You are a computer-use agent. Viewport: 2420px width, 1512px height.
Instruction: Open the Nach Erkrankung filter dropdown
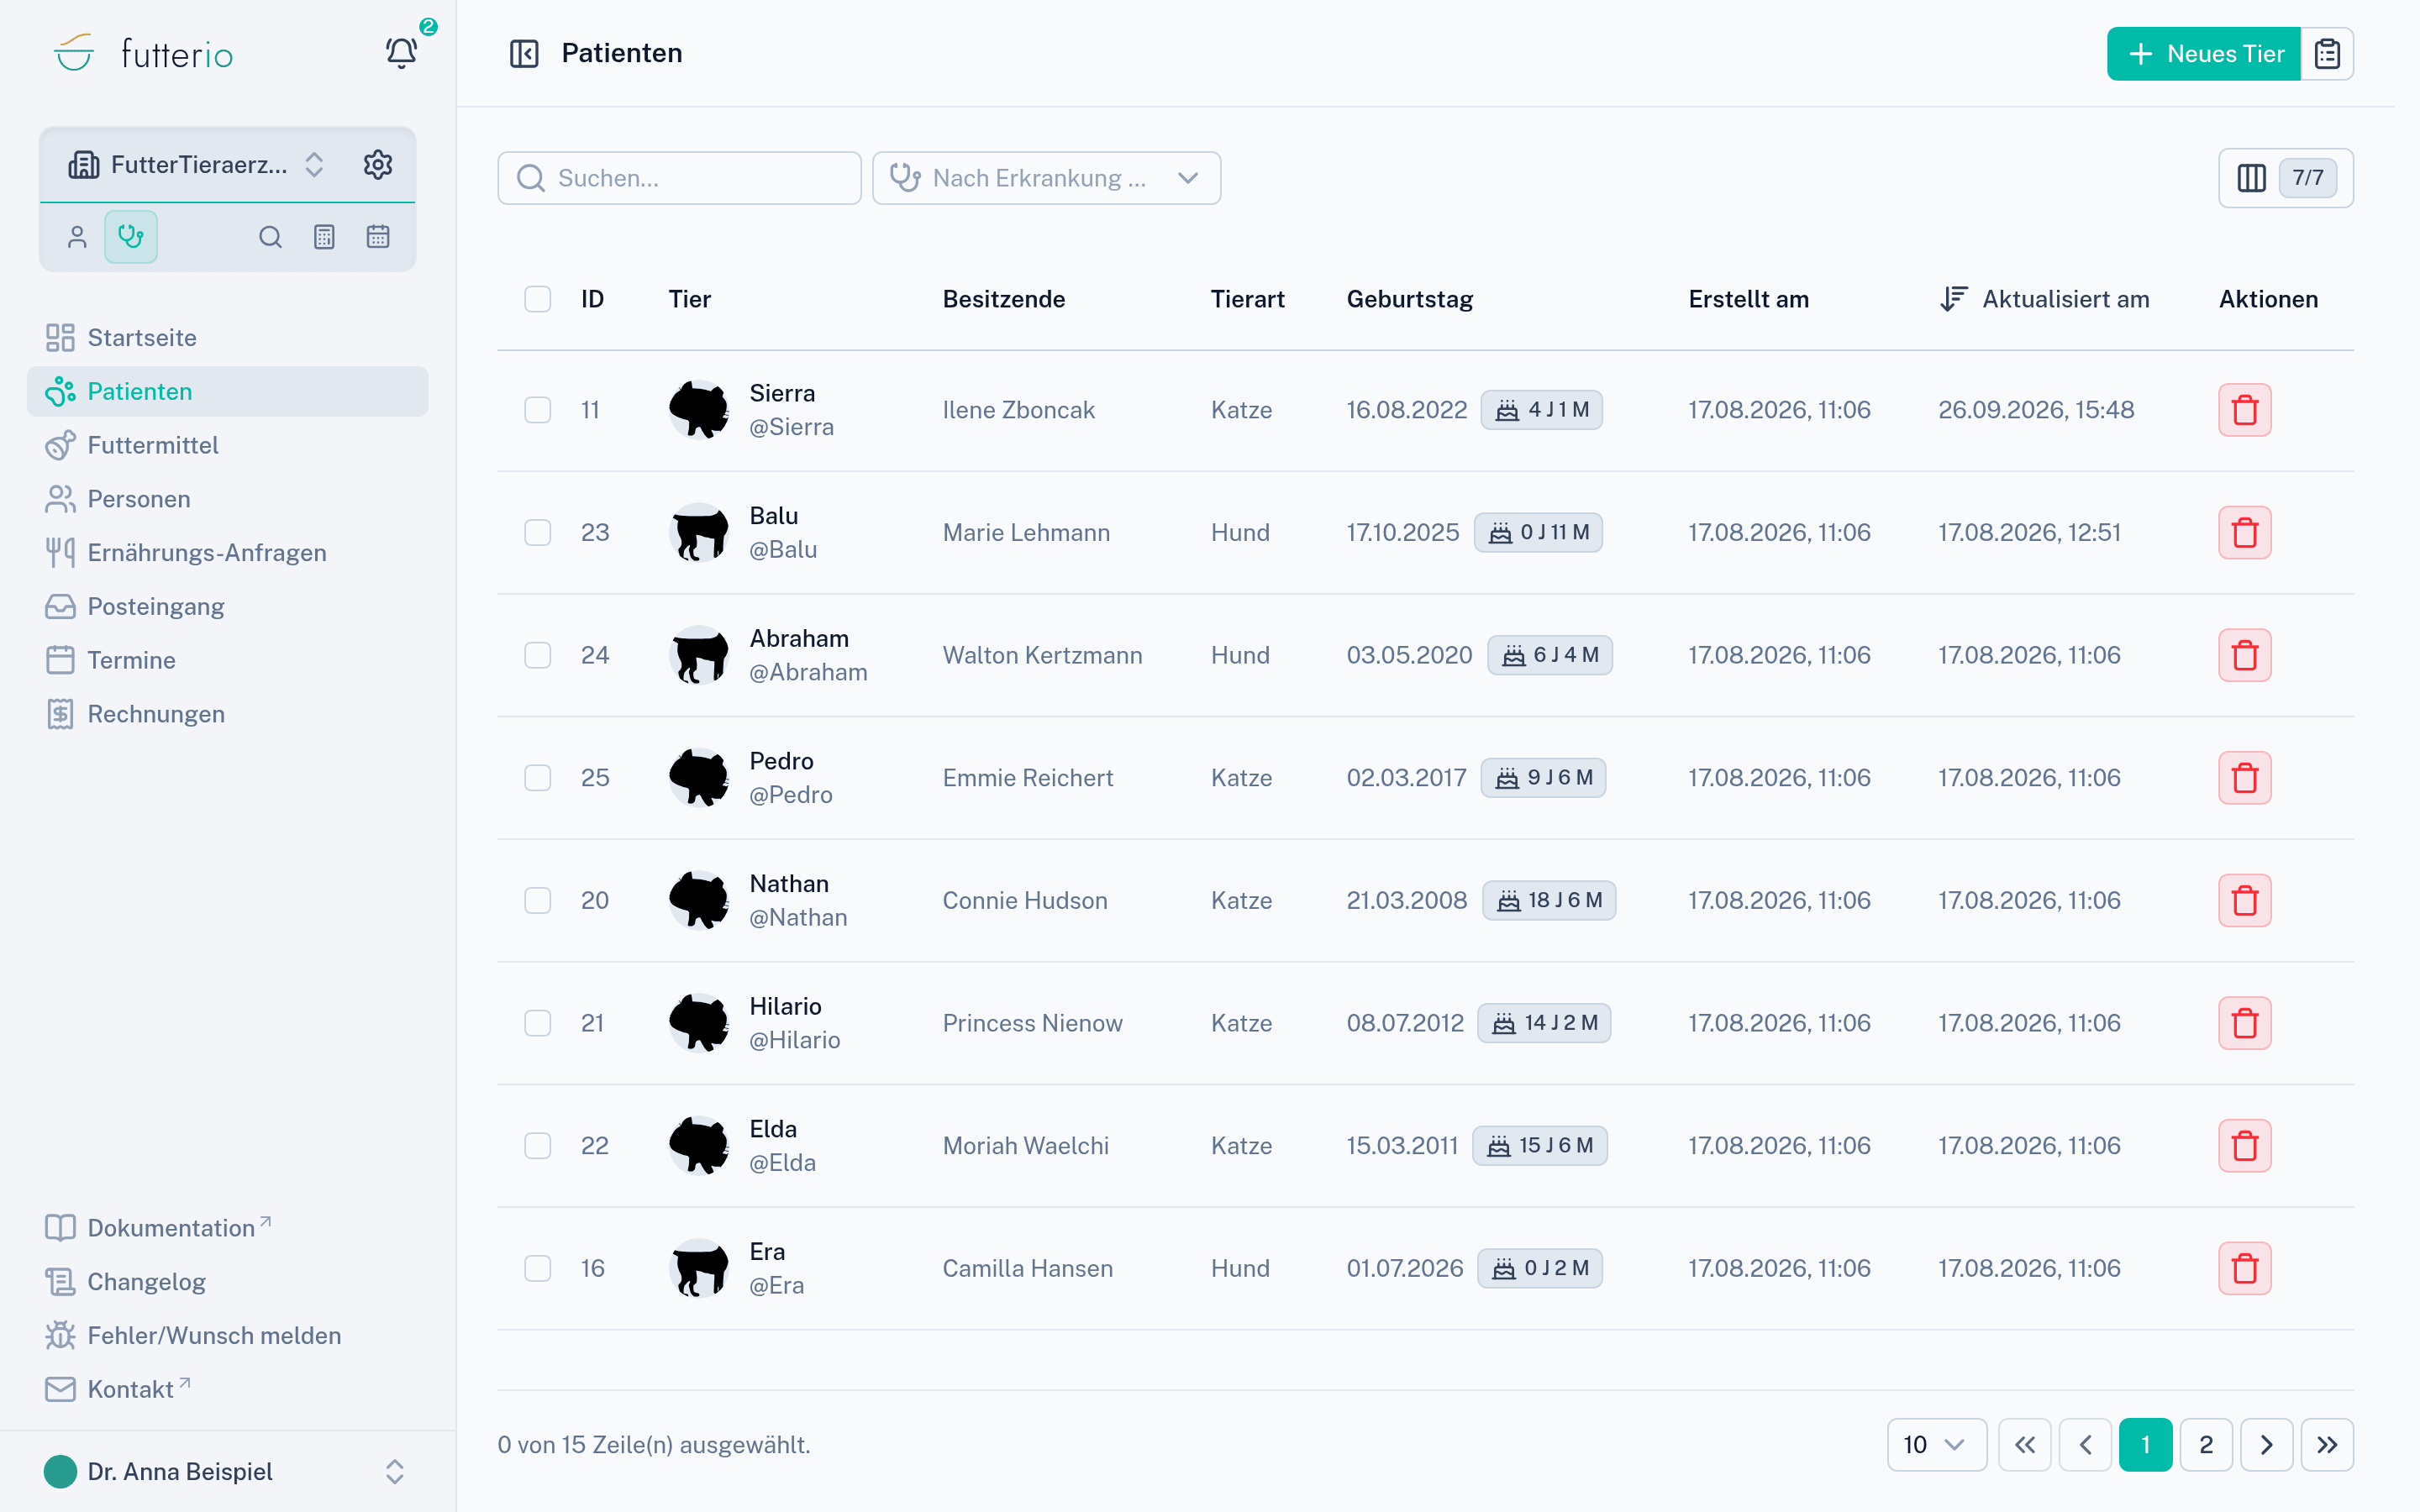[1046, 178]
